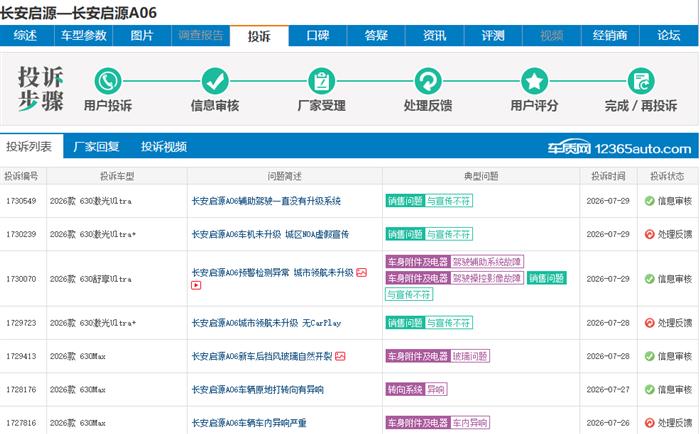Switch to the 投诉视频 sub-tab
The image size is (700, 434).
click(x=164, y=146)
